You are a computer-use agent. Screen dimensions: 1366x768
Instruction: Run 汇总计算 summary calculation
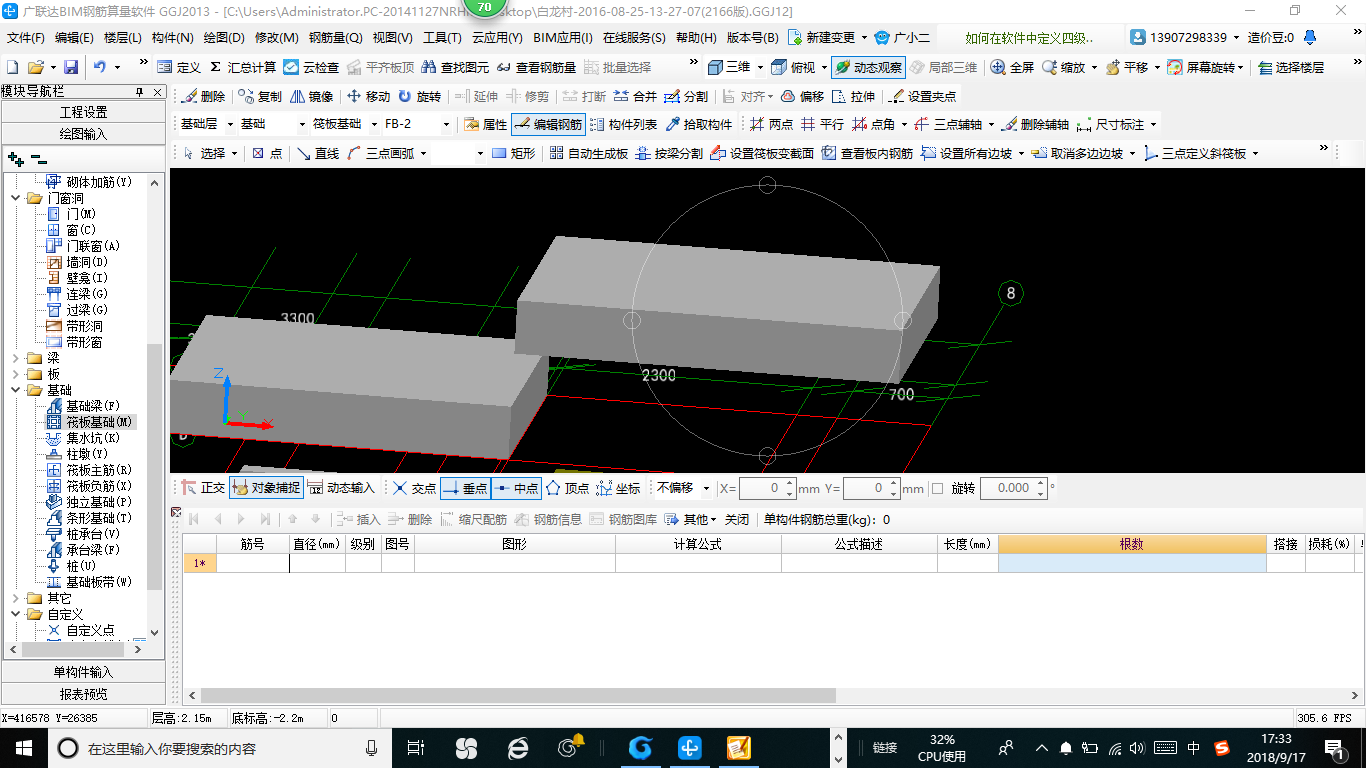242,67
